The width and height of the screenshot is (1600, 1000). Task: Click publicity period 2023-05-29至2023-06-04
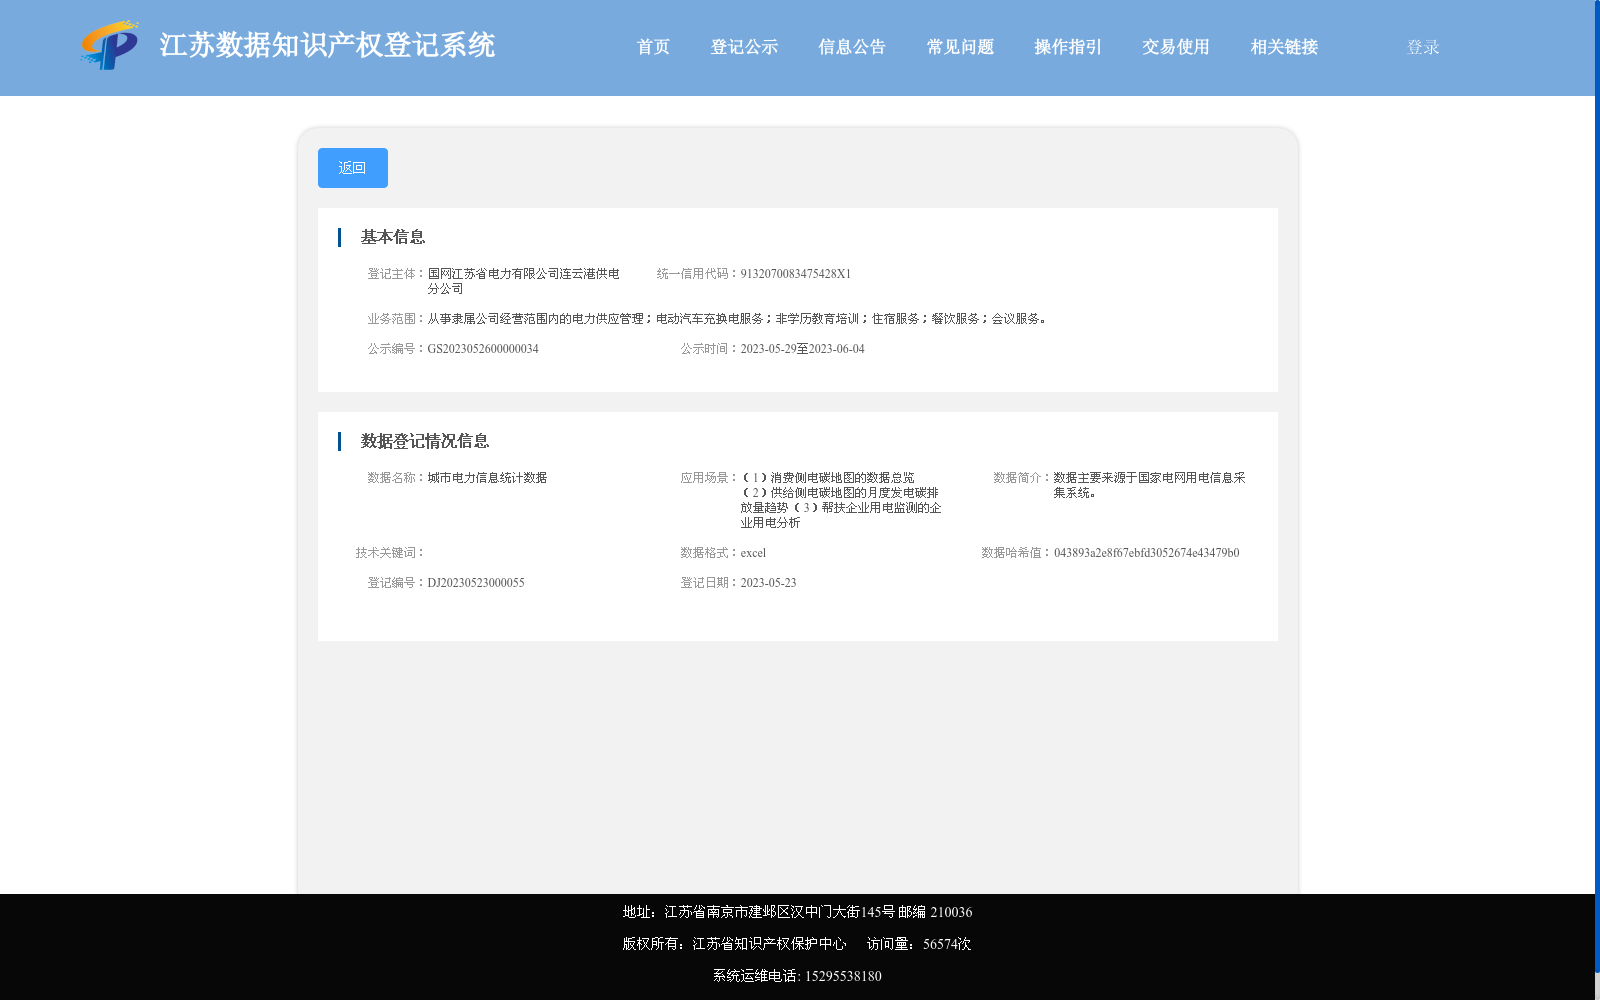[802, 349]
